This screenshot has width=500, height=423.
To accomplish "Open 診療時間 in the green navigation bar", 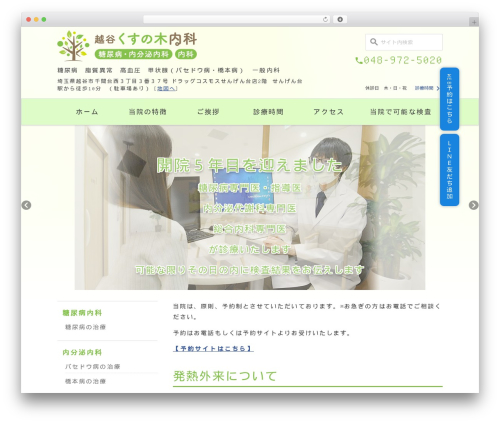I will [268, 112].
